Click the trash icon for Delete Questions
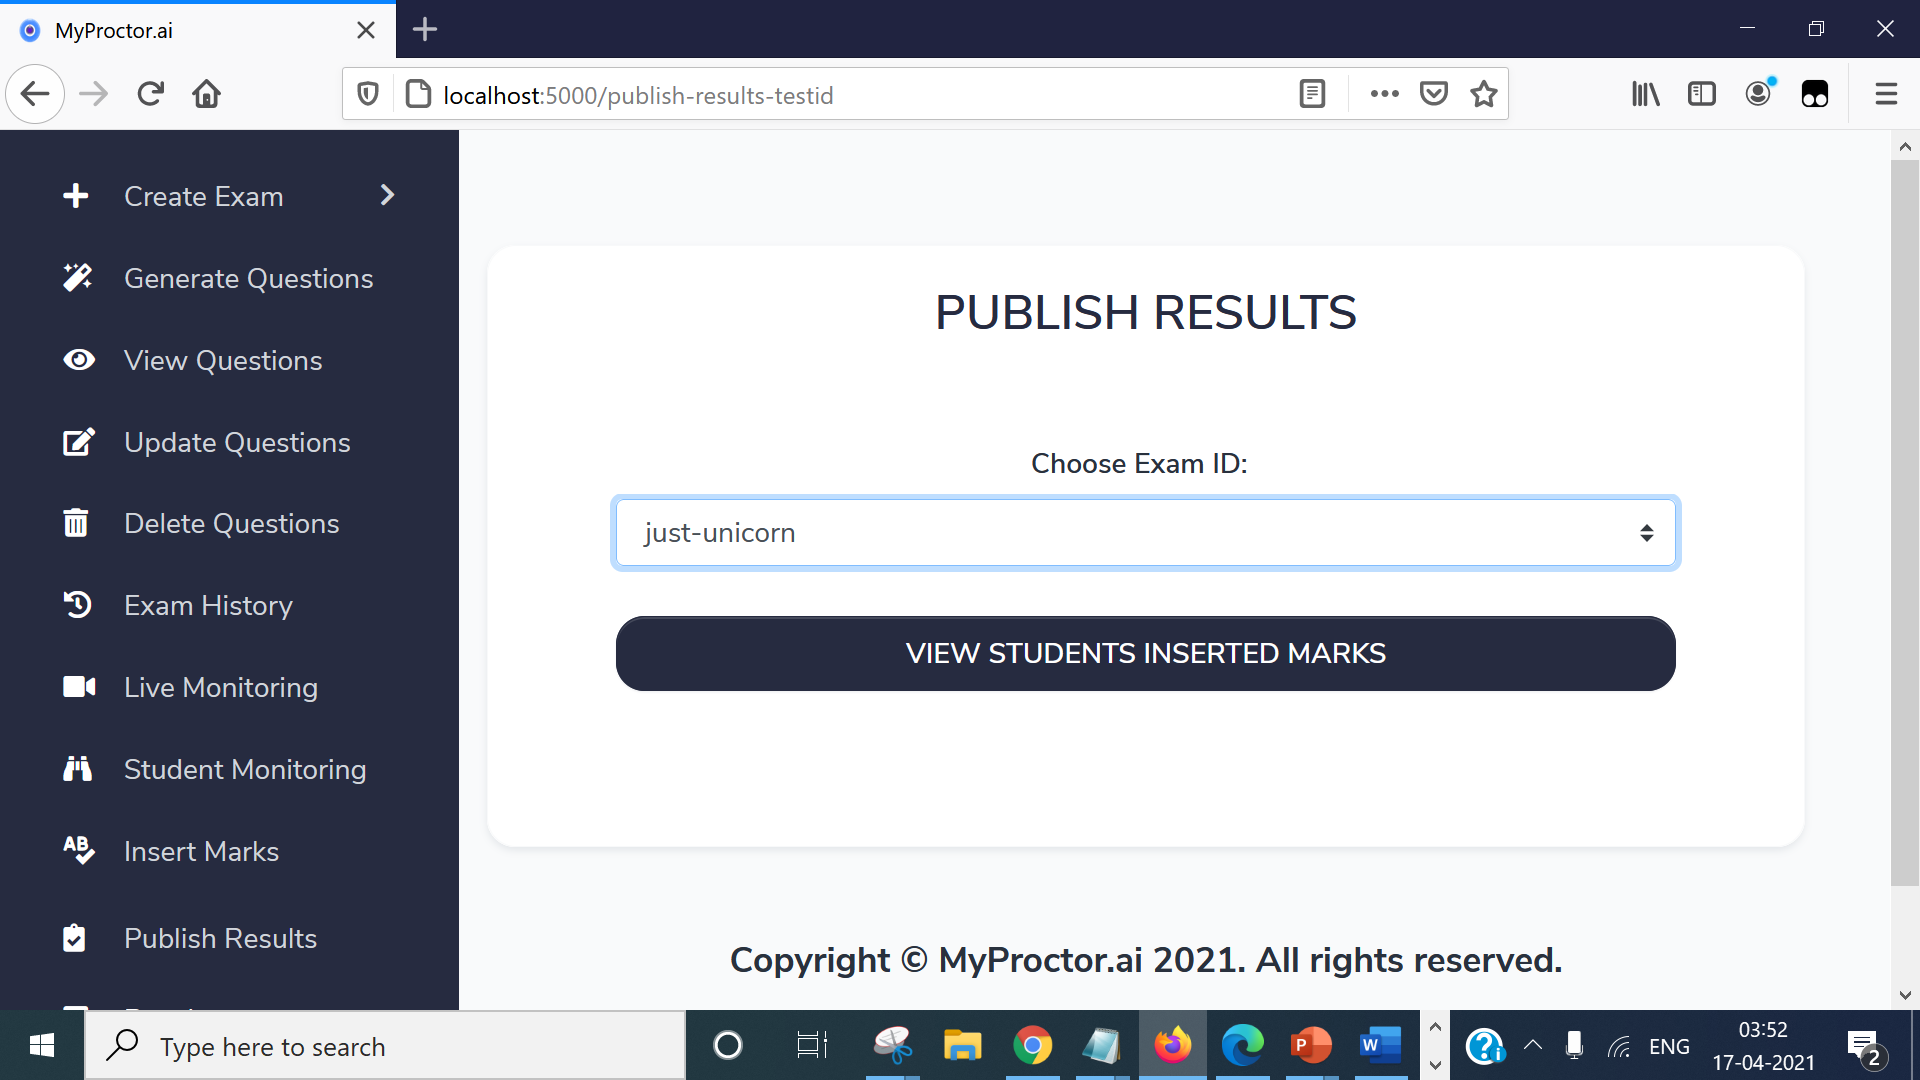 76,523
